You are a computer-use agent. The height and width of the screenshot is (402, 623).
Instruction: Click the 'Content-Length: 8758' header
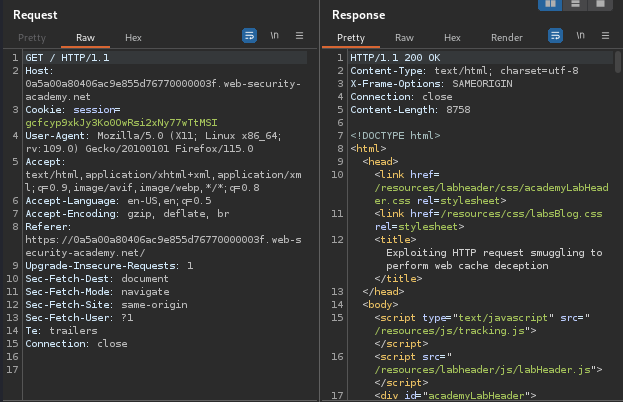click(410, 110)
